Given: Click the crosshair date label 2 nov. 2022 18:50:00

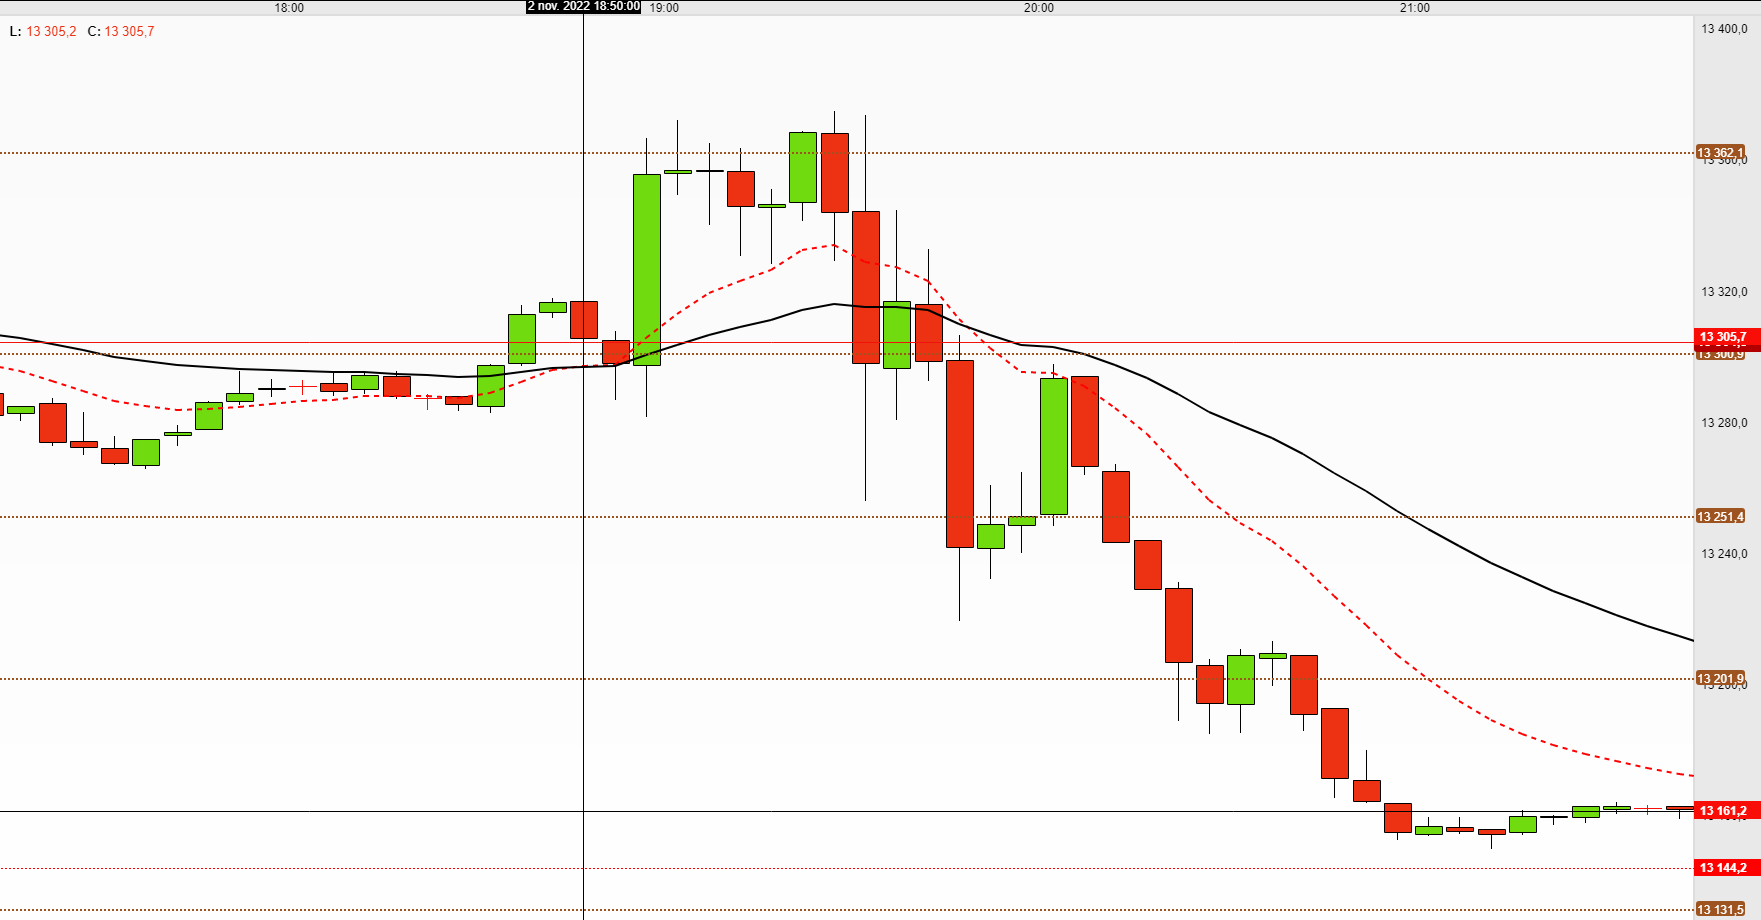Looking at the screenshot, I should click(584, 7).
